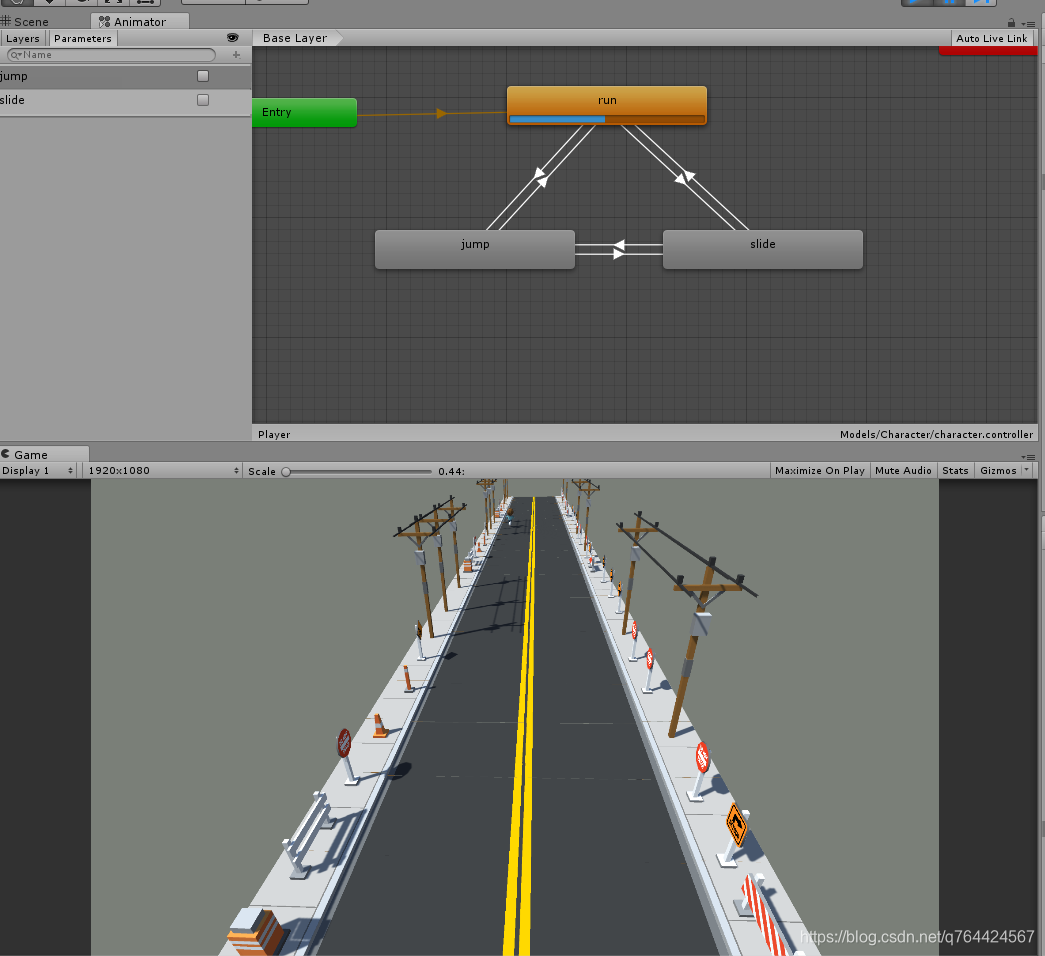
Task: Switch to the Scene tab
Action: tap(25, 21)
